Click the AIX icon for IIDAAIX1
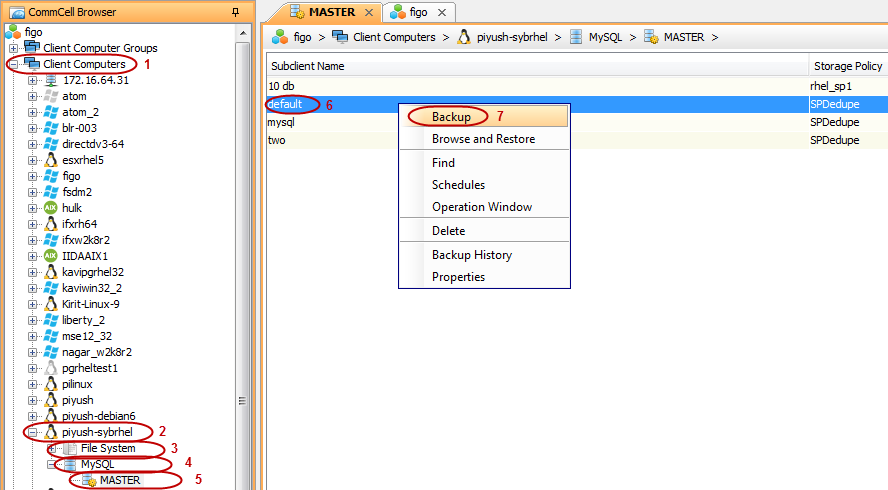The width and height of the screenshot is (888, 490). (x=51, y=256)
